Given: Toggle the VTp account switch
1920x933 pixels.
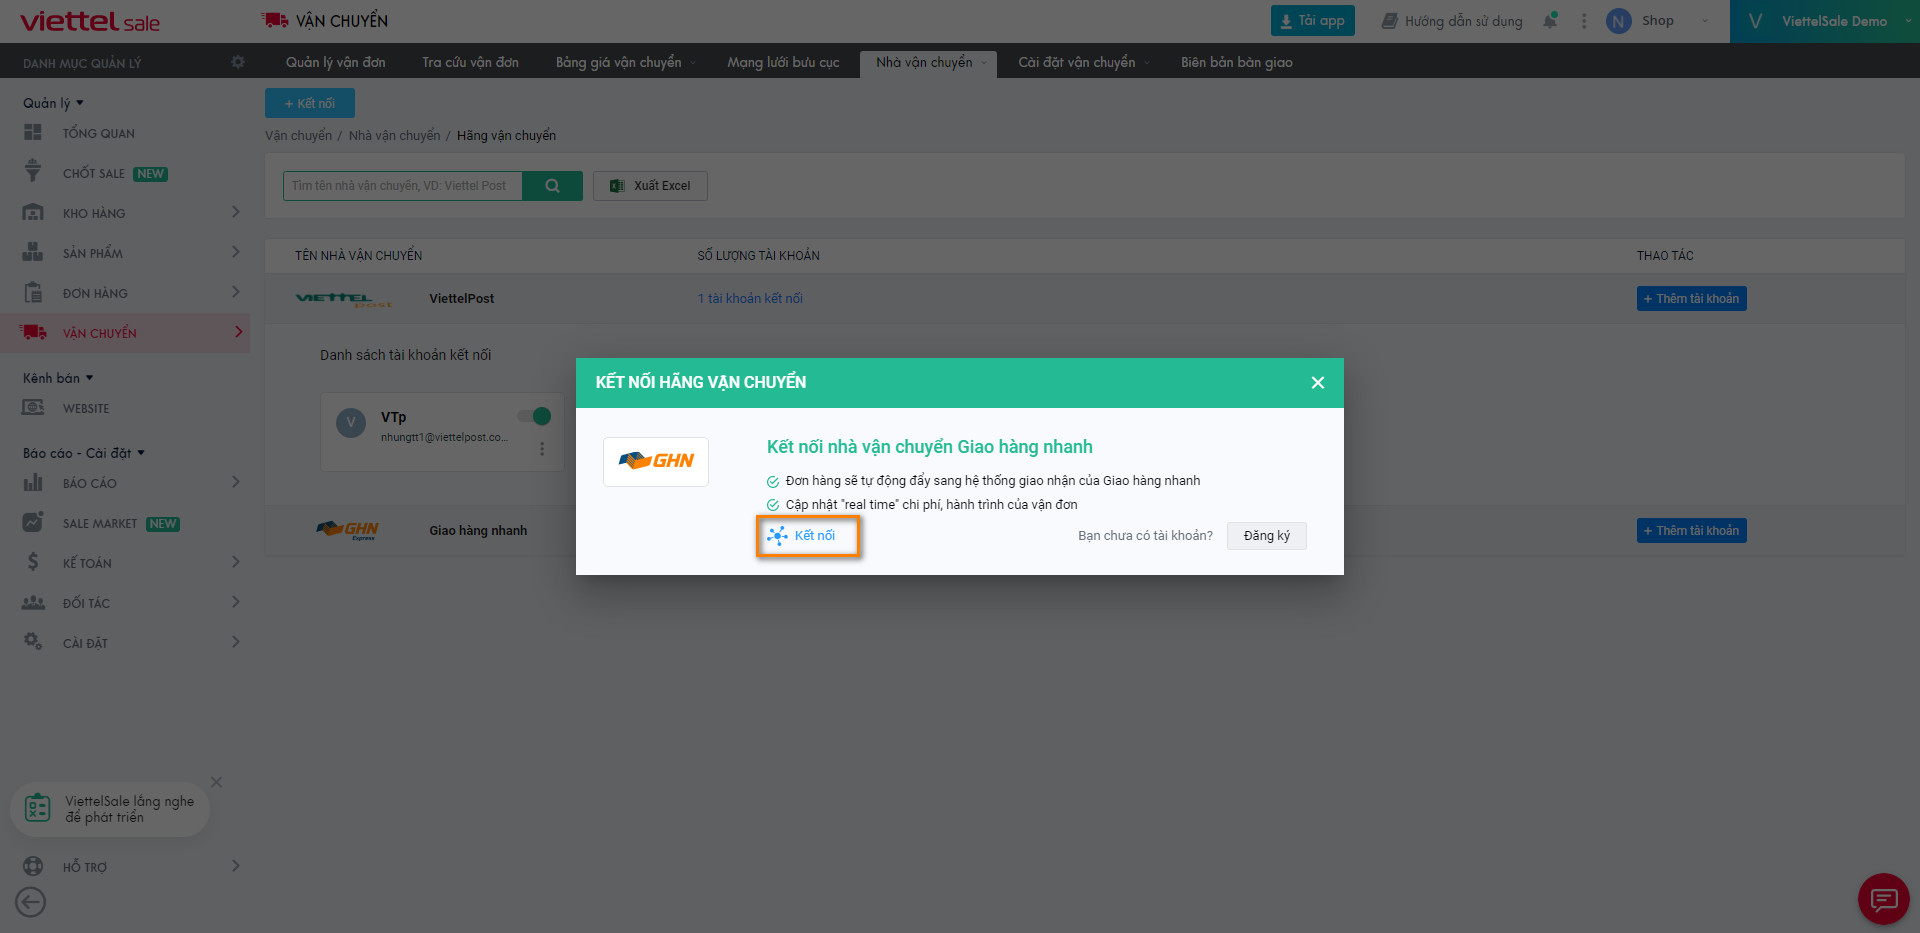Looking at the screenshot, I should (x=534, y=416).
